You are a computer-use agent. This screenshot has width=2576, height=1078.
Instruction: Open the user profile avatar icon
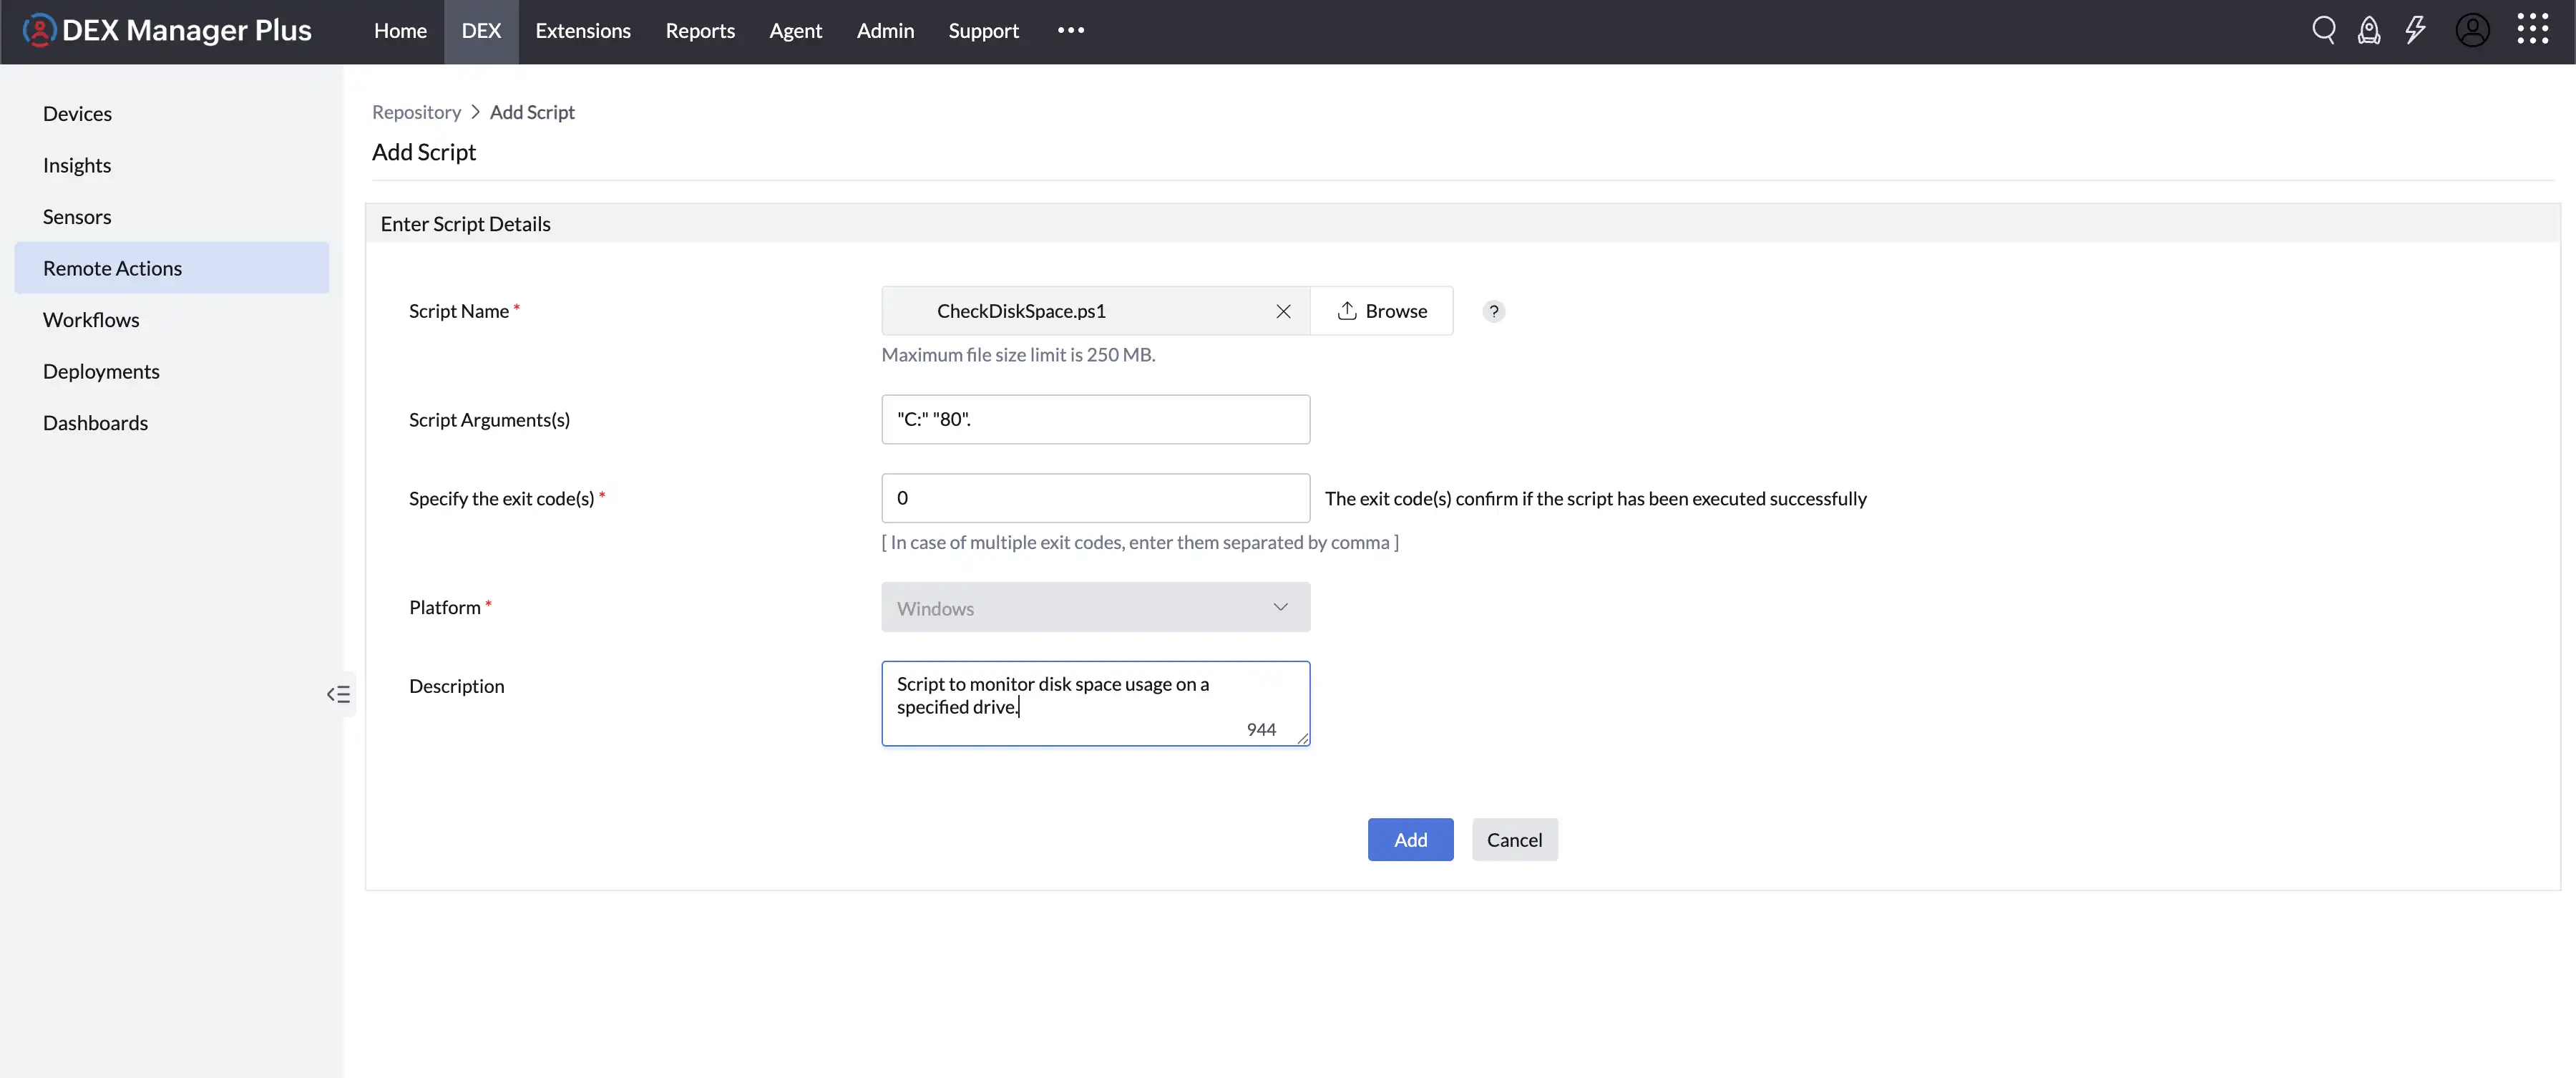(x=2473, y=30)
